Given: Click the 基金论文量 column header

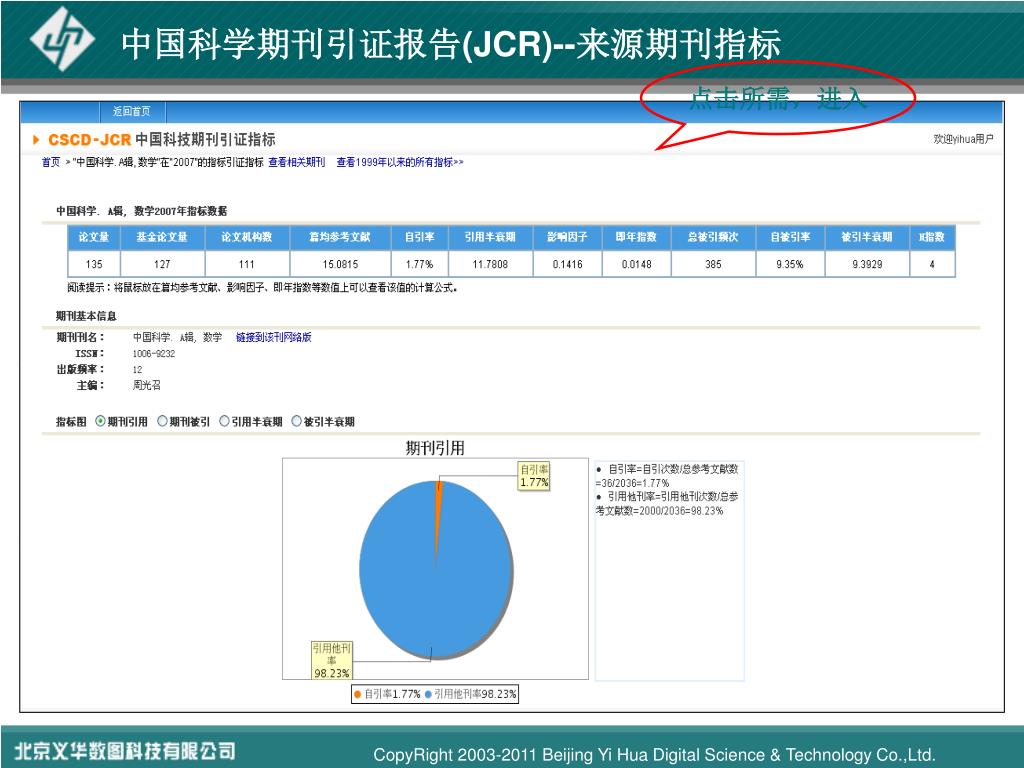Looking at the screenshot, I should point(162,237).
